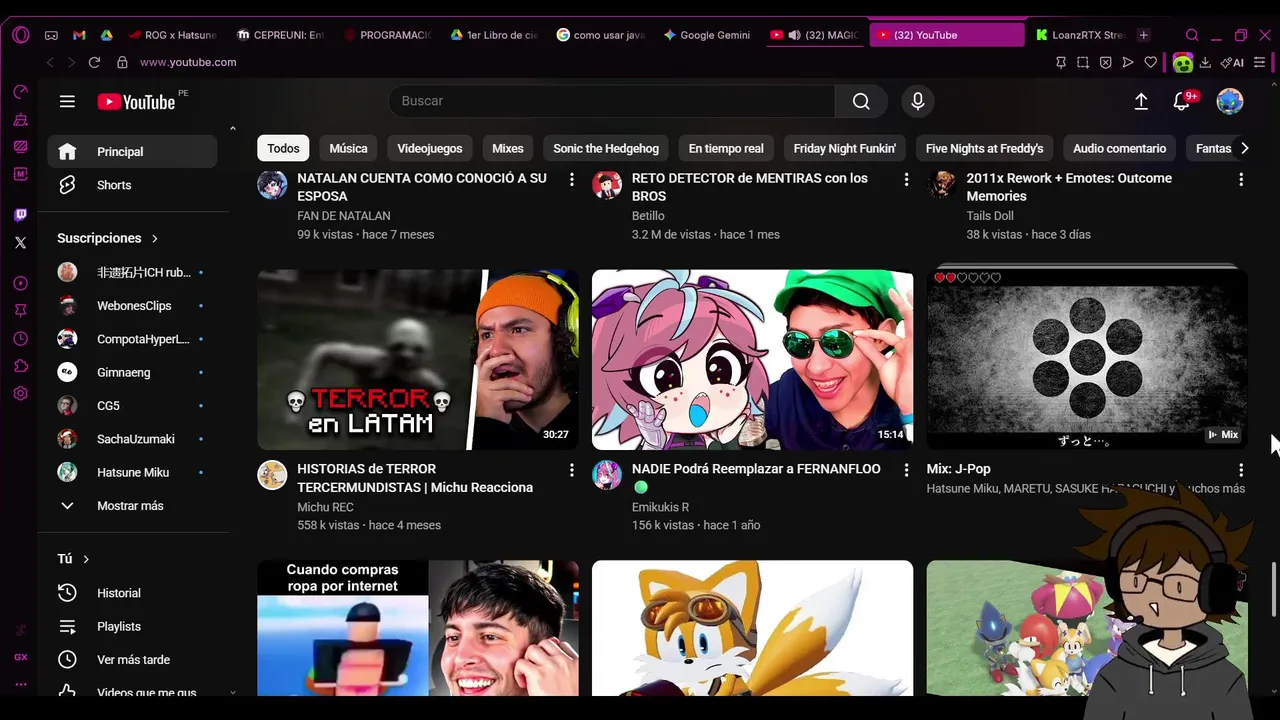
Task: Select the Videojuegos filter chip
Action: tap(430, 148)
